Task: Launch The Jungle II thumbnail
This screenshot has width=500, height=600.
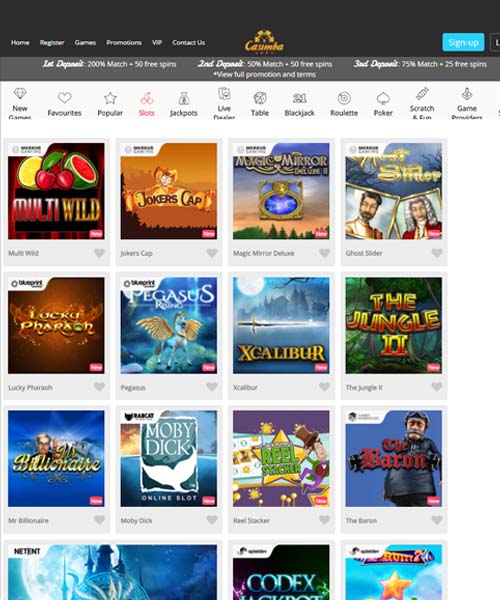Action: point(394,325)
